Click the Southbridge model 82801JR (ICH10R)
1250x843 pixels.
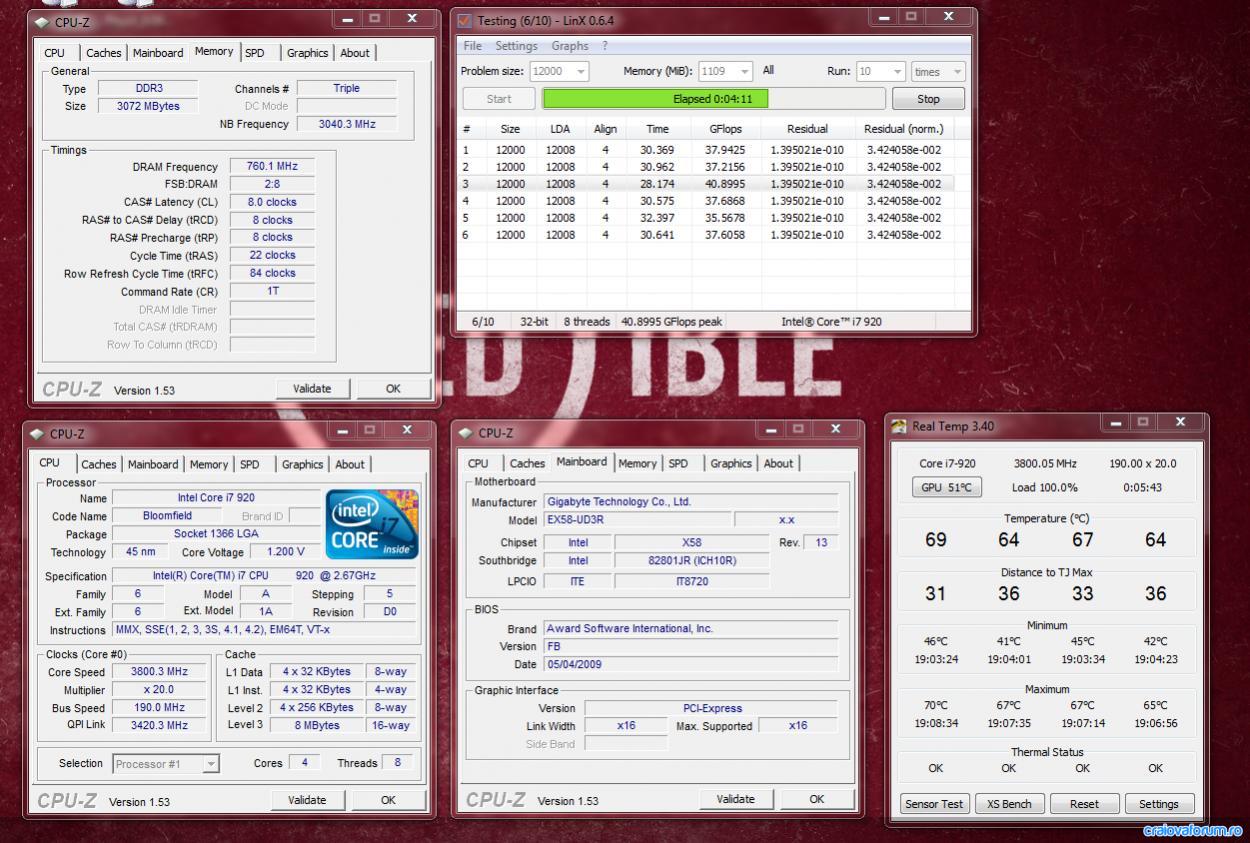pos(691,561)
